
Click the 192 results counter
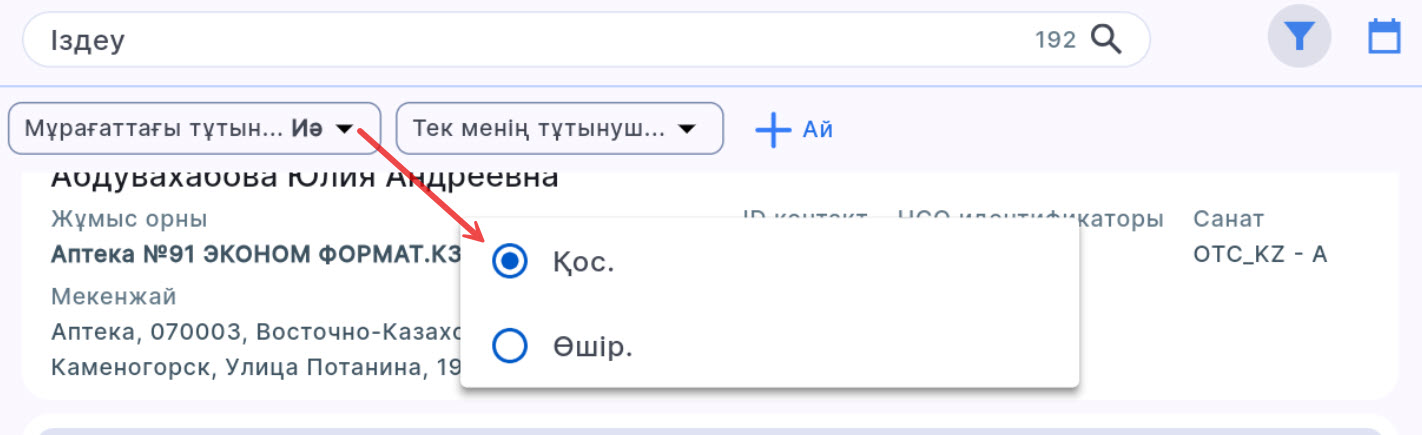coord(1055,40)
